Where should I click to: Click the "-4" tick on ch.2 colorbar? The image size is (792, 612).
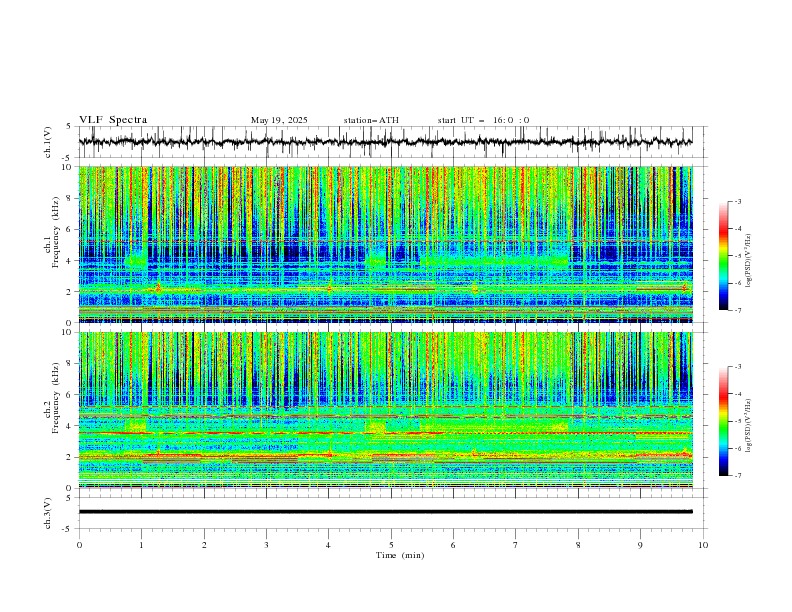tap(737, 394)
